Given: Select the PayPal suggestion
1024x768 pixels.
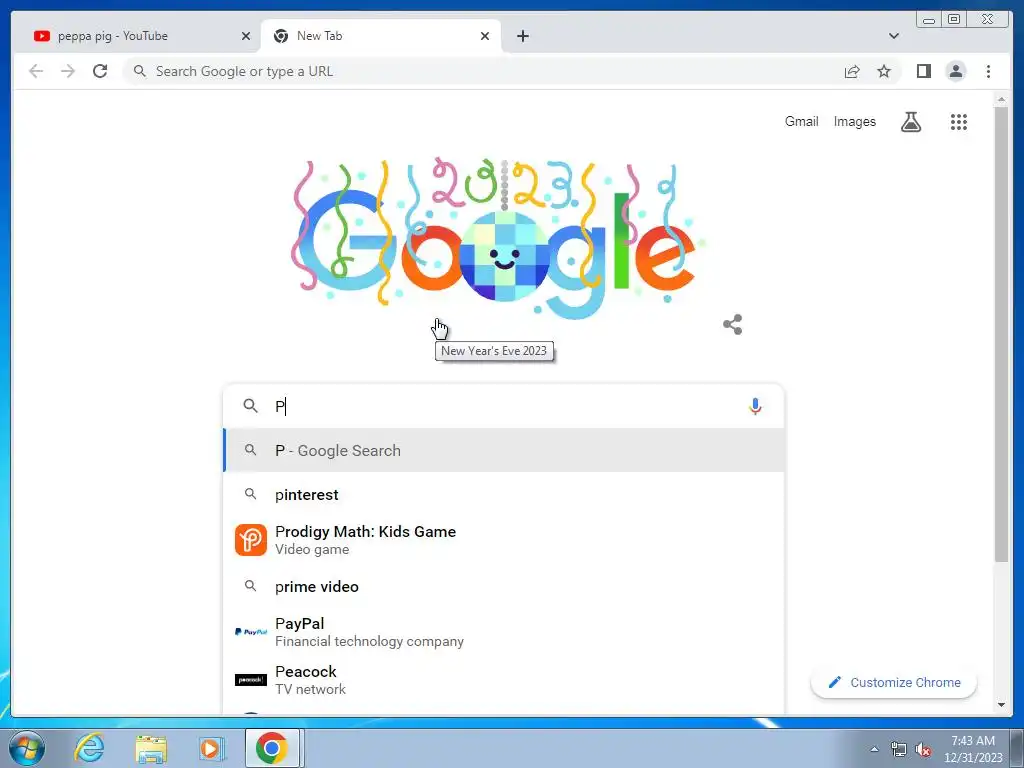Looking at the screenshot, I should [504, 632].
